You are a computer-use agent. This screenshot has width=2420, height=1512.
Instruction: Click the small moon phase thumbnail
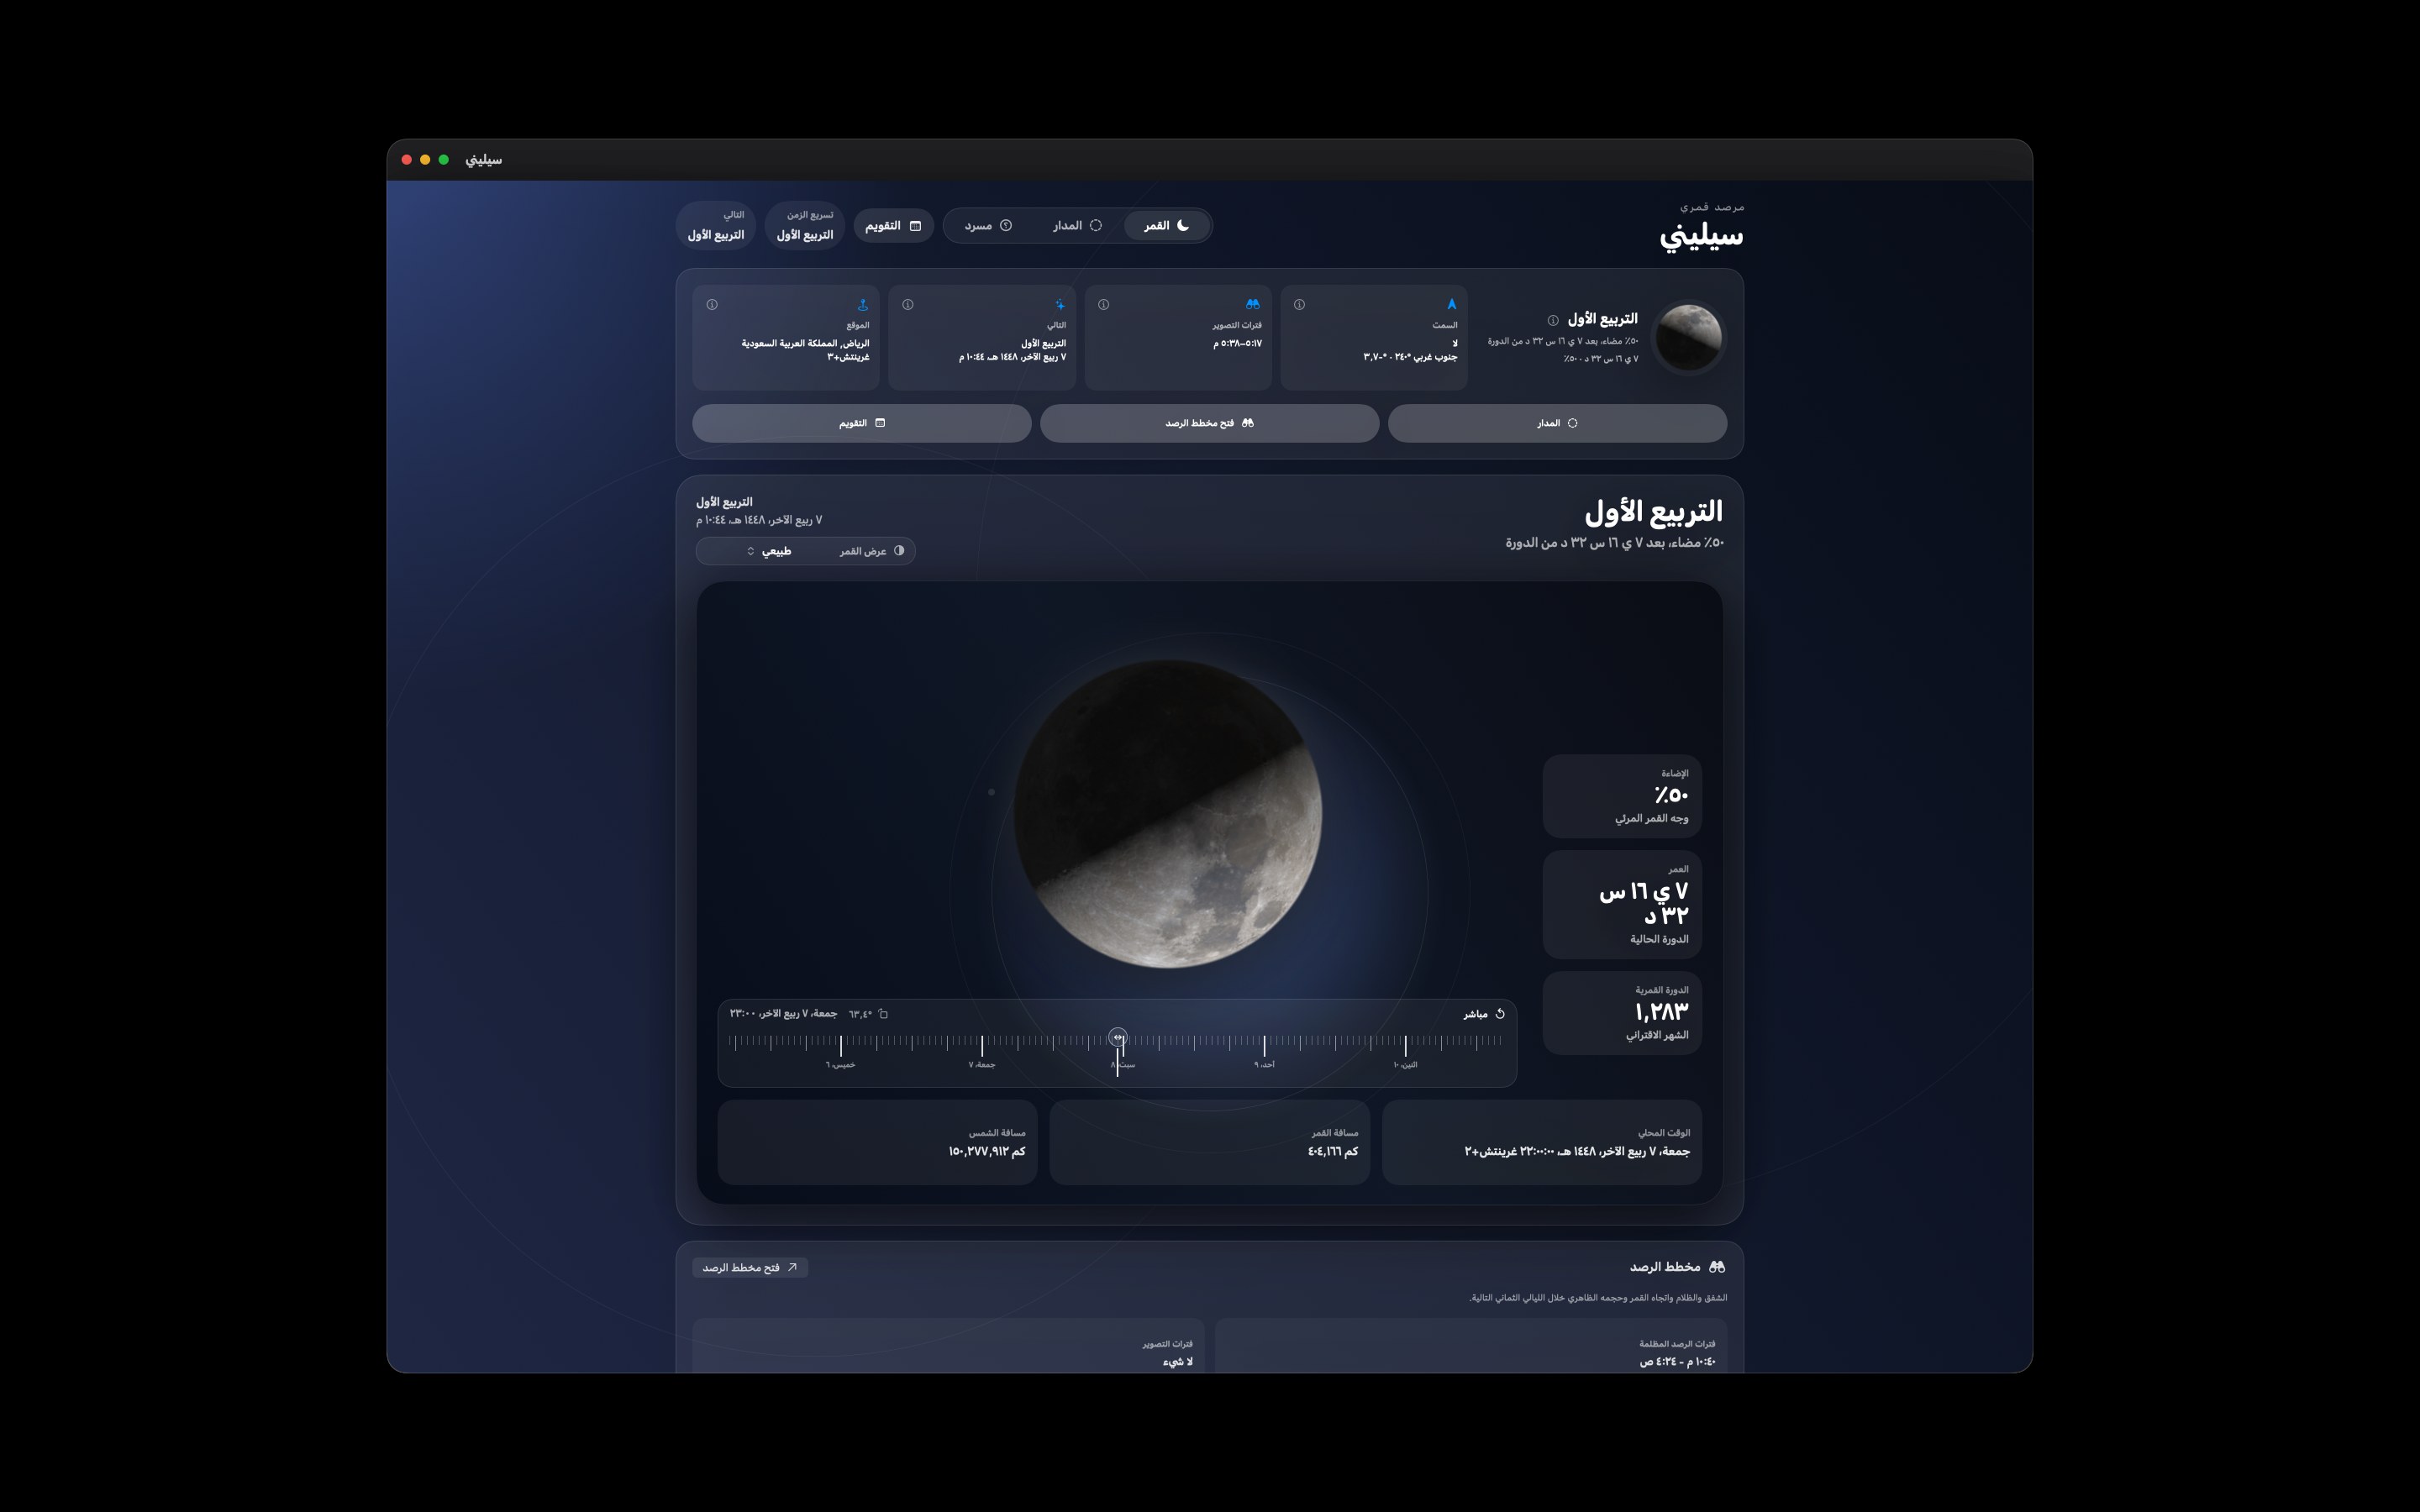pos(1689,338)
